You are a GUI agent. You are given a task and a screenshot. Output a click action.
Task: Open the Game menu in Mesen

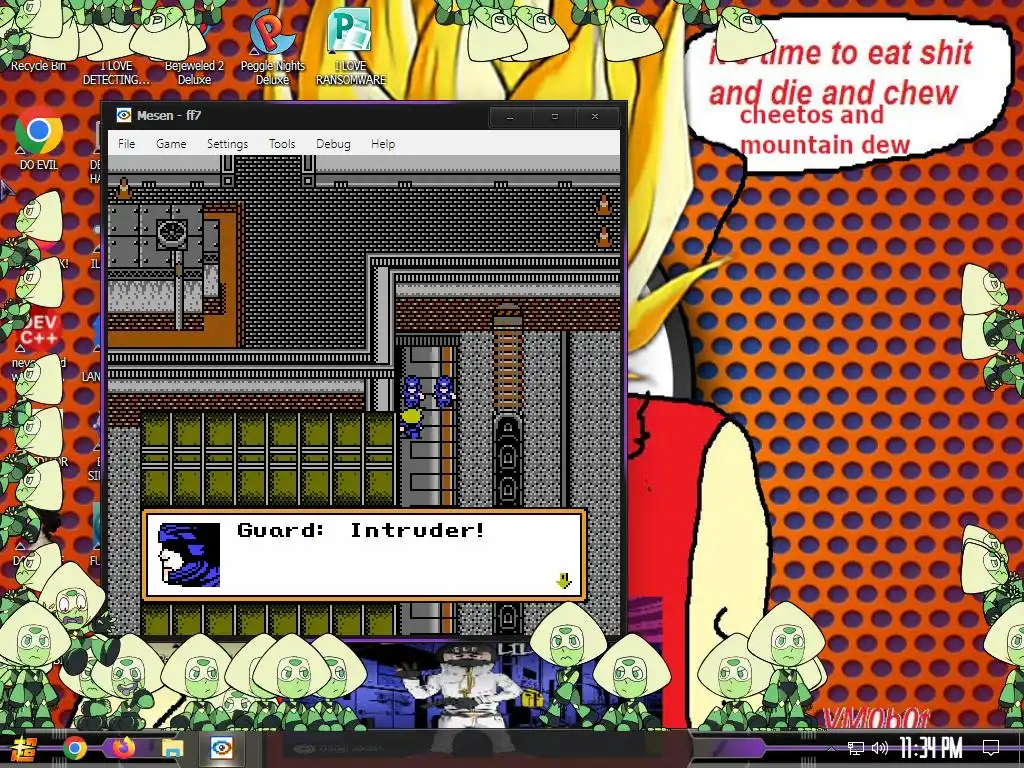[171, 144]
